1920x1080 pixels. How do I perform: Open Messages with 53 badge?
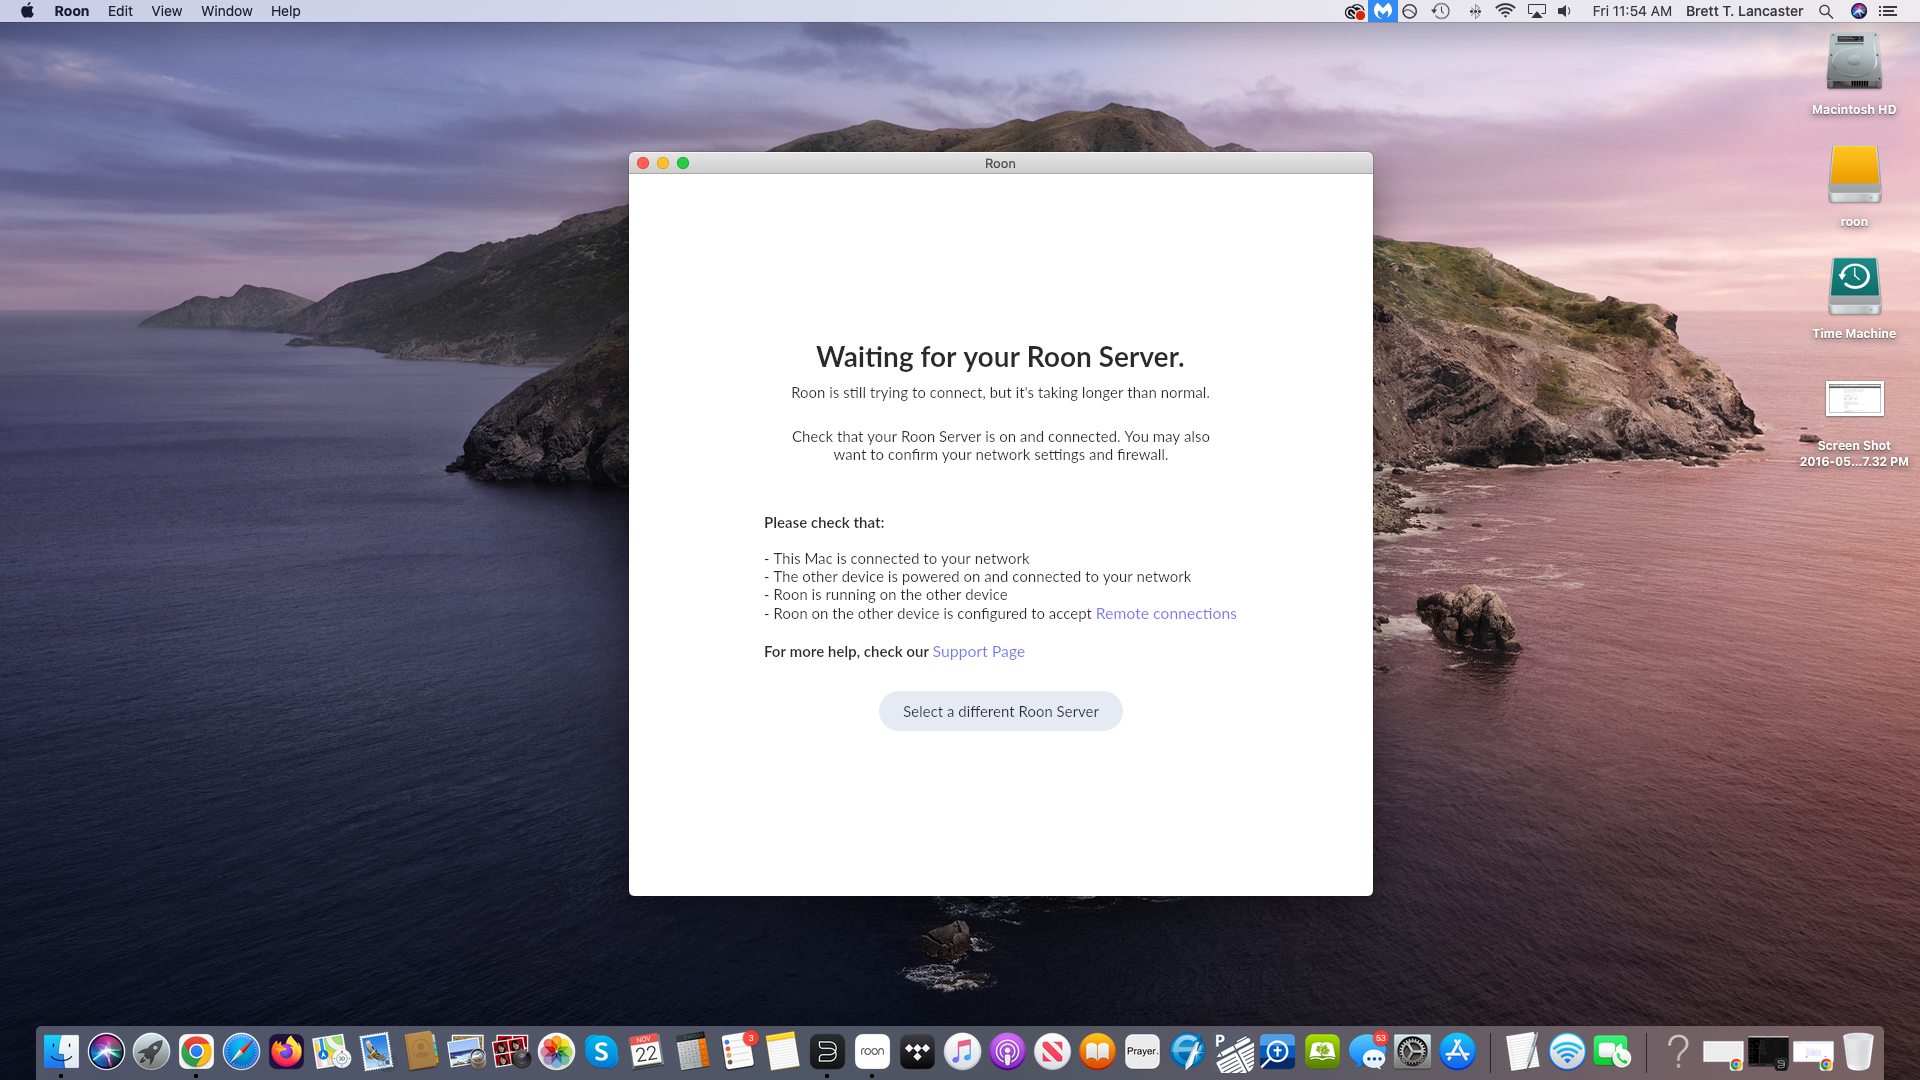[1367, 1051]
